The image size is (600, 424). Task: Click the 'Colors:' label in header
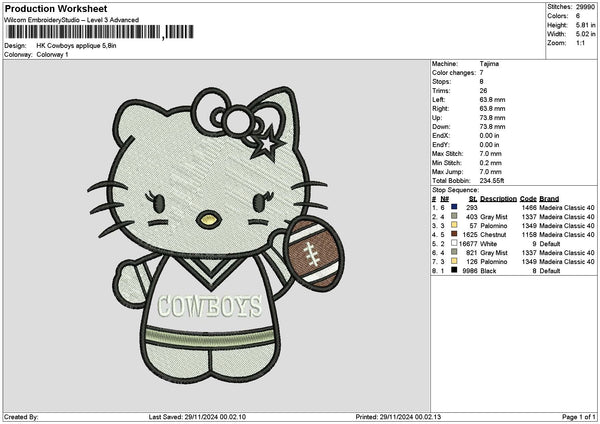click(558, 16)
